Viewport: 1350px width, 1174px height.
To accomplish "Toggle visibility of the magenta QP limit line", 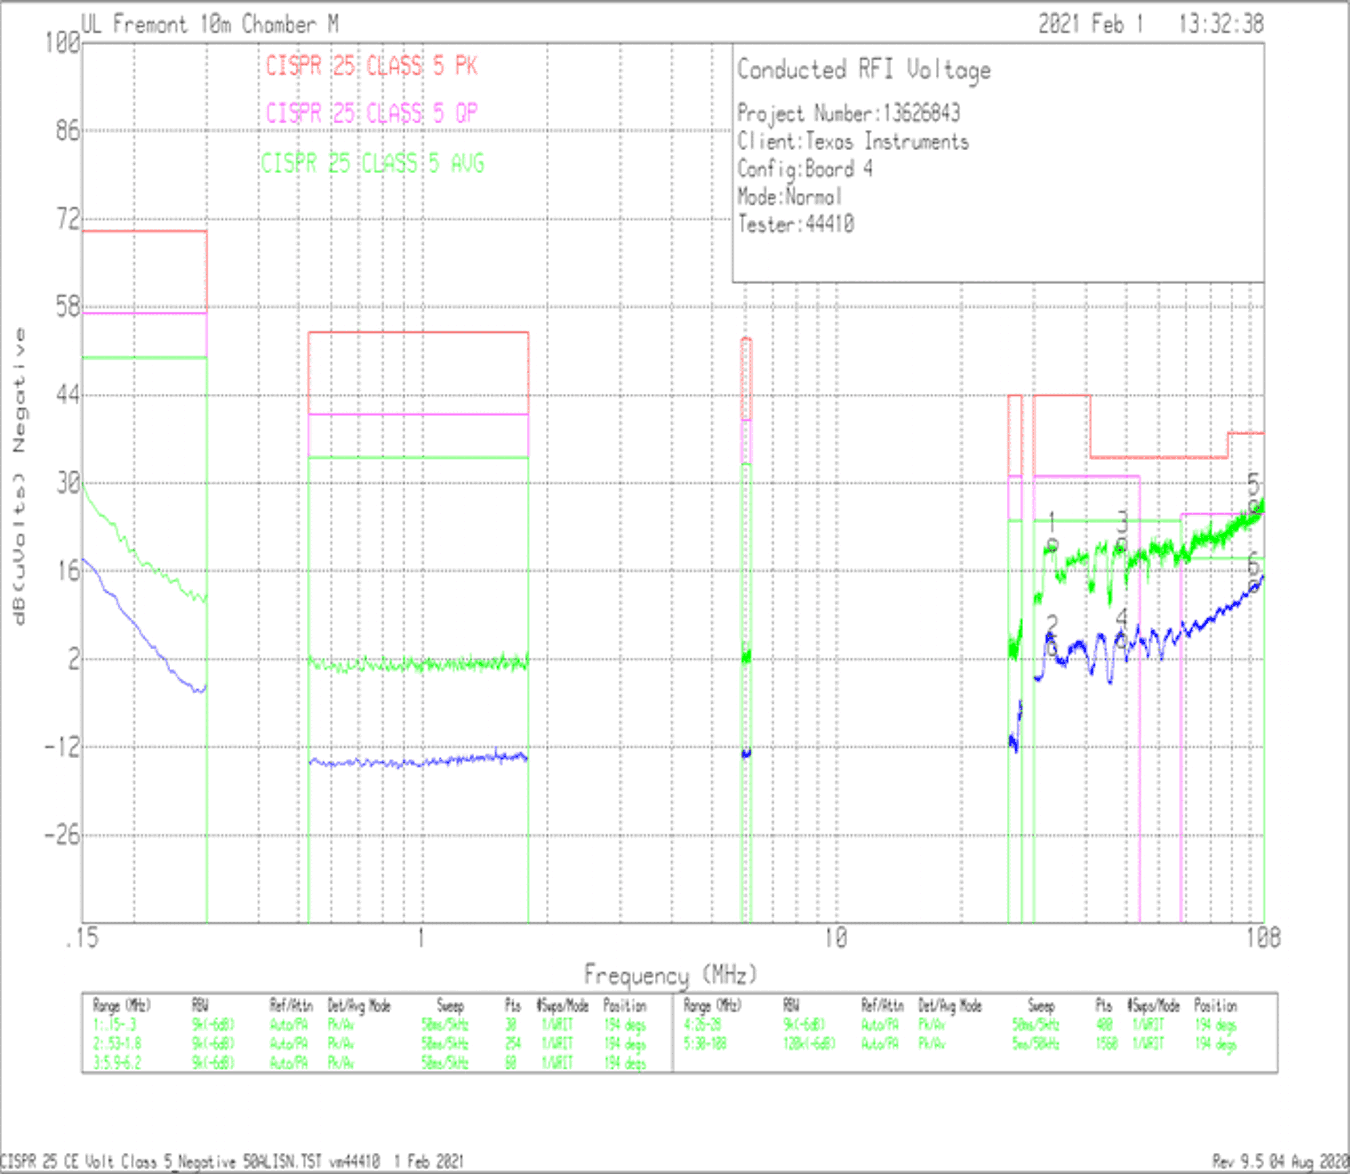I will click(x=420, y=414).
